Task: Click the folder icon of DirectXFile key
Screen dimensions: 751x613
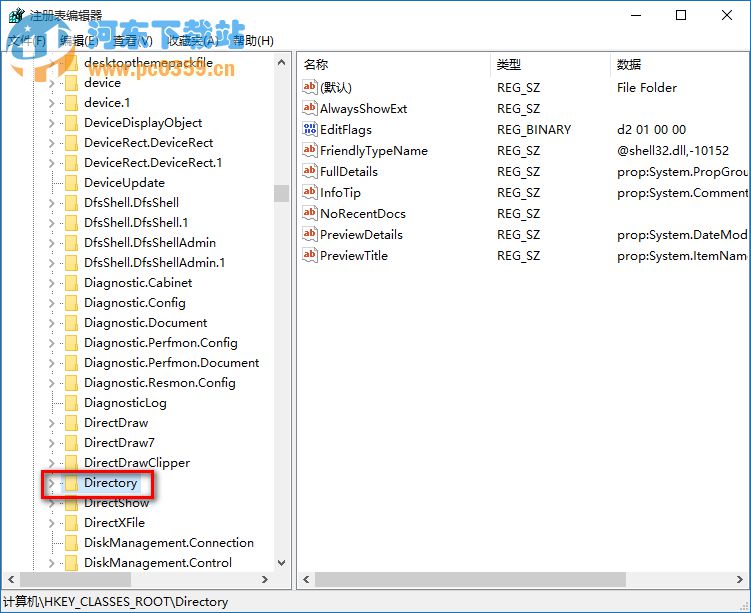Action: 71,523
